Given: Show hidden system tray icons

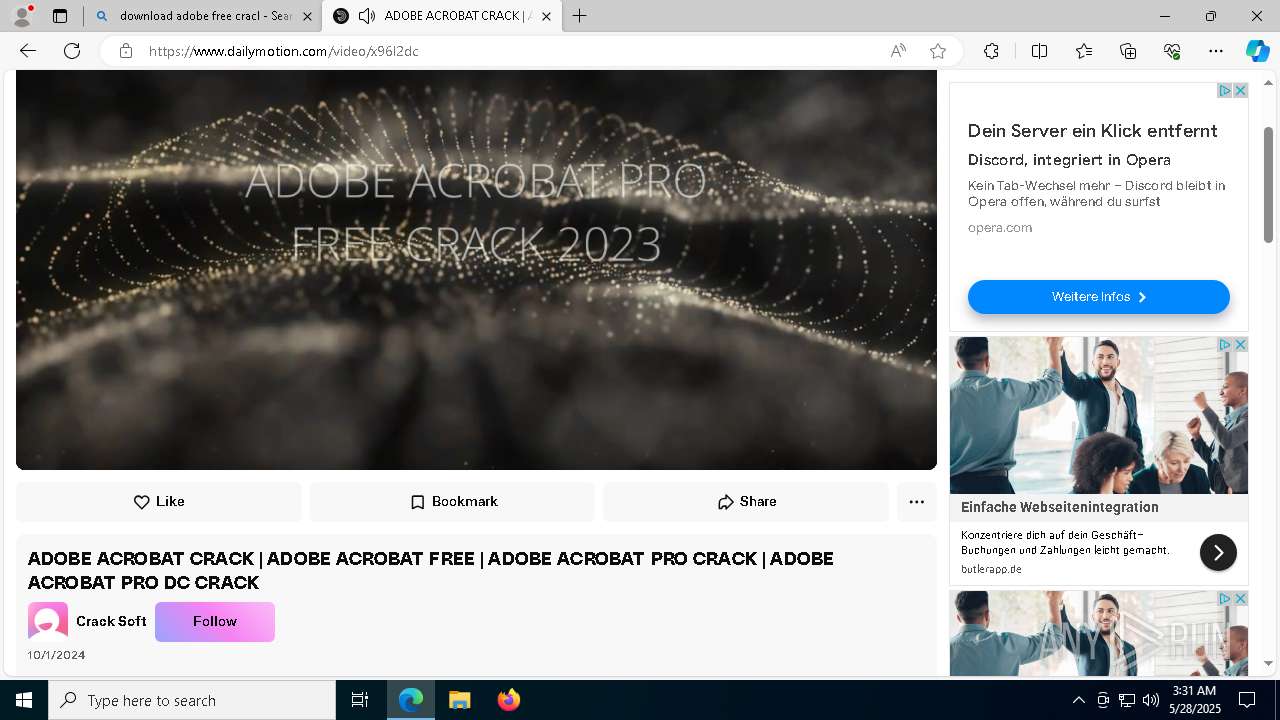Looking at the screenshot, I should (x=1078, y=700).
